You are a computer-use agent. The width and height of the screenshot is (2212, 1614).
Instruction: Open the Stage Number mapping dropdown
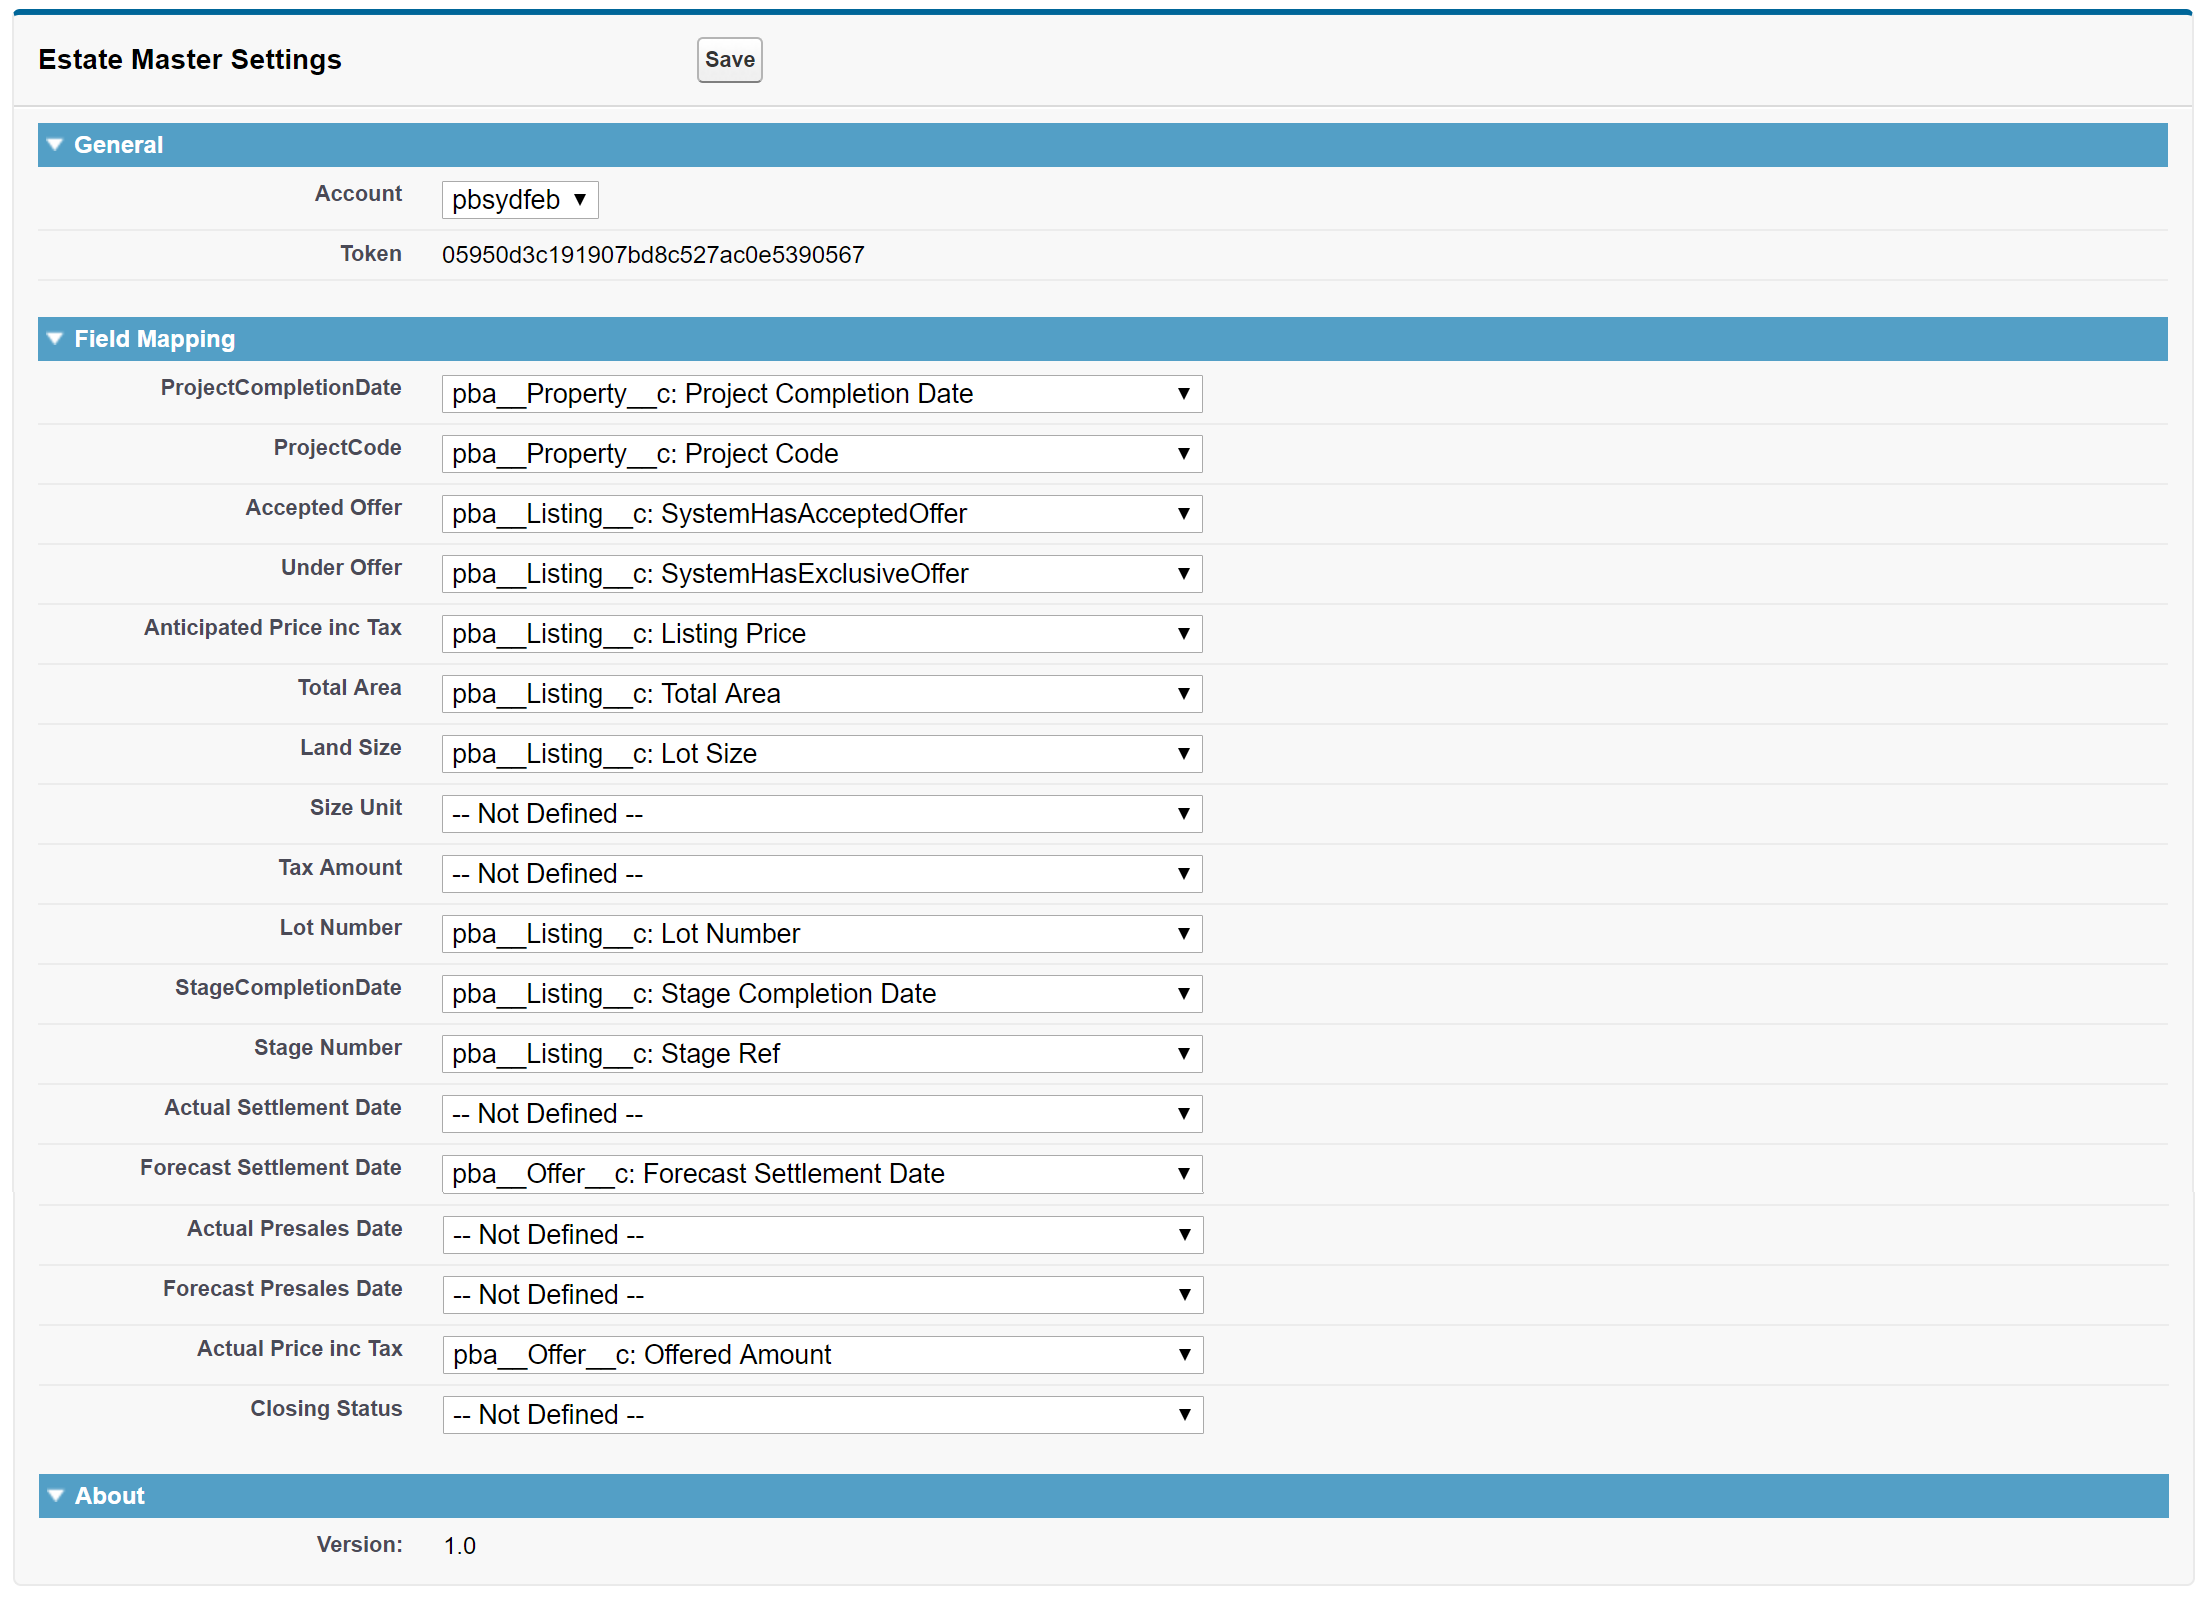821,1054
